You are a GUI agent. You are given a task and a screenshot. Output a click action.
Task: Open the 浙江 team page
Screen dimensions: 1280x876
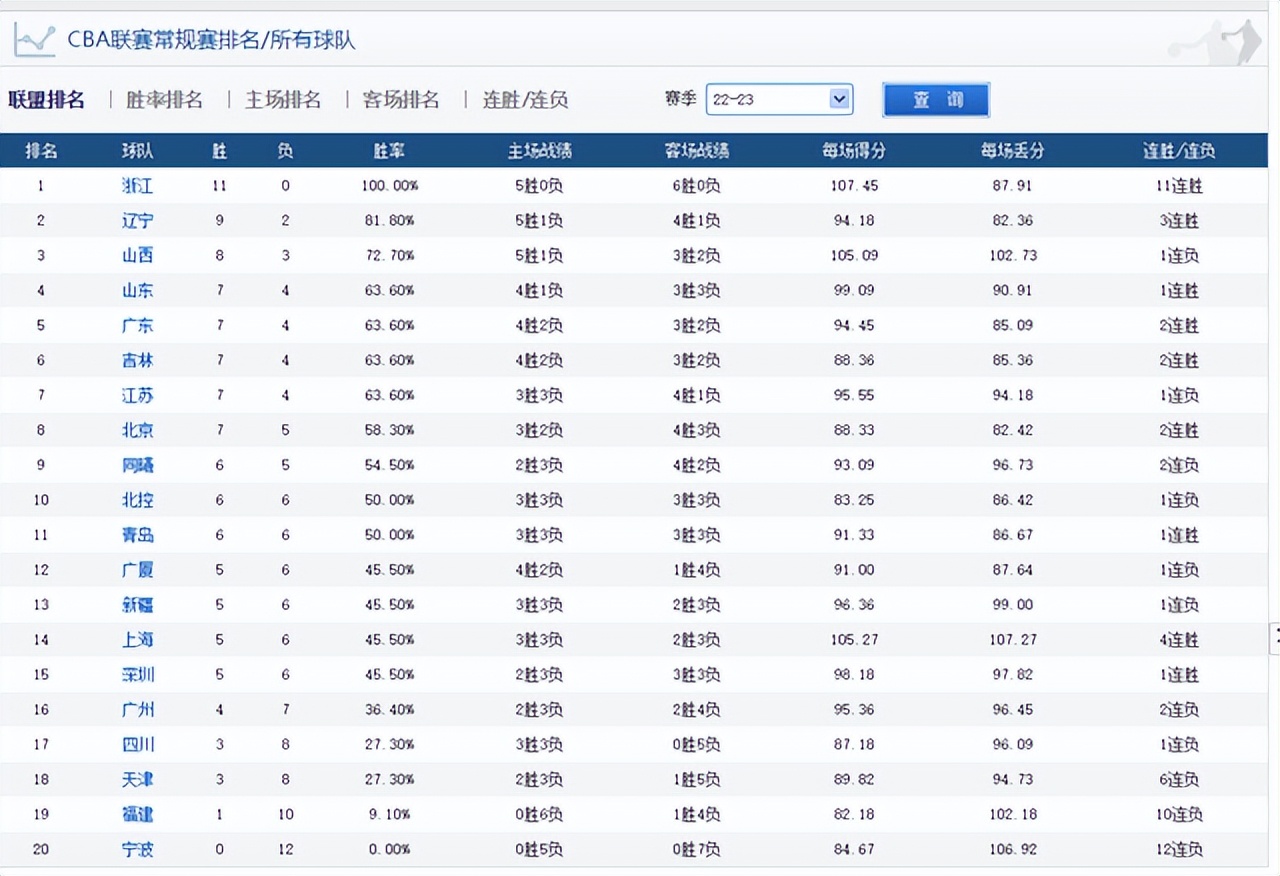point(137,186)
